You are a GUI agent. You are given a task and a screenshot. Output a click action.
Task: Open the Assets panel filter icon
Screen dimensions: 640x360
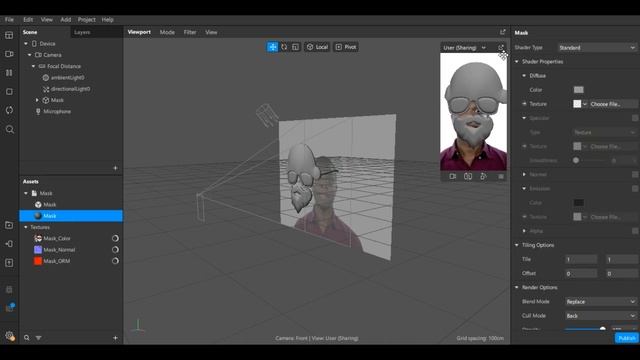38,338
